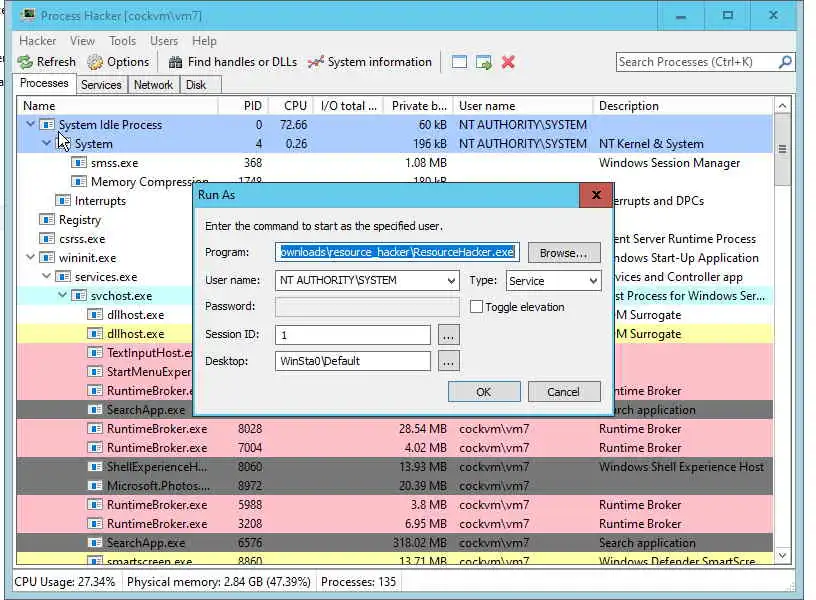Click the magnifier icon in search box

pyautogui.click(x=784, y=62)
